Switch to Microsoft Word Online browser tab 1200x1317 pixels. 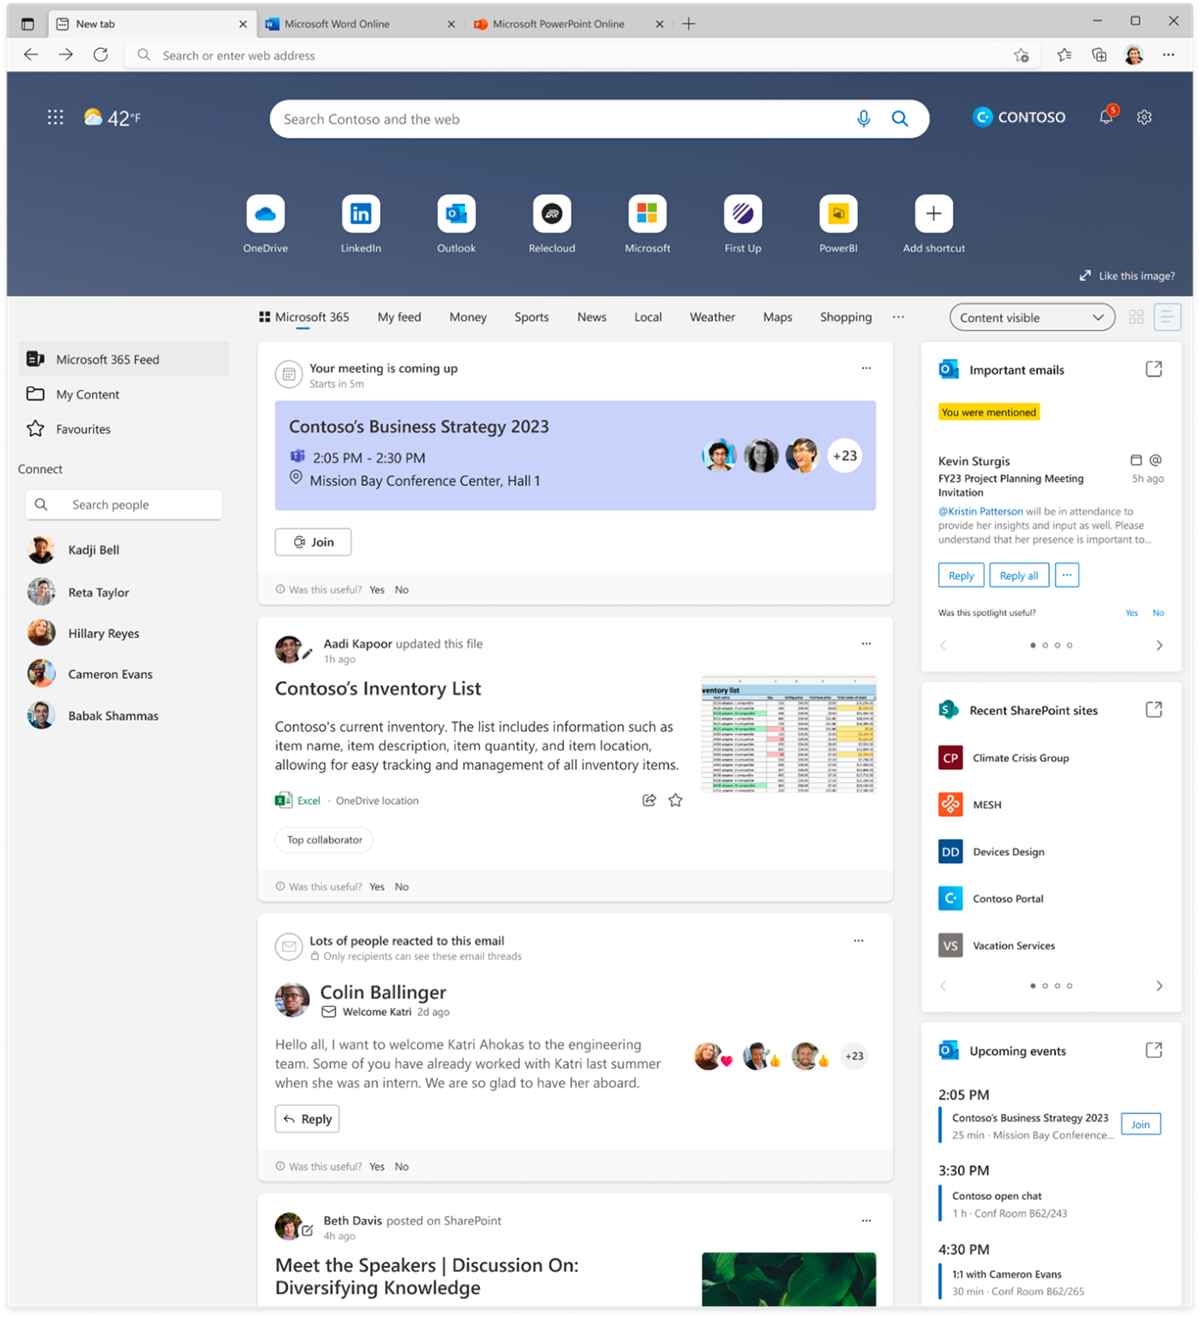[x=360, y=24]
